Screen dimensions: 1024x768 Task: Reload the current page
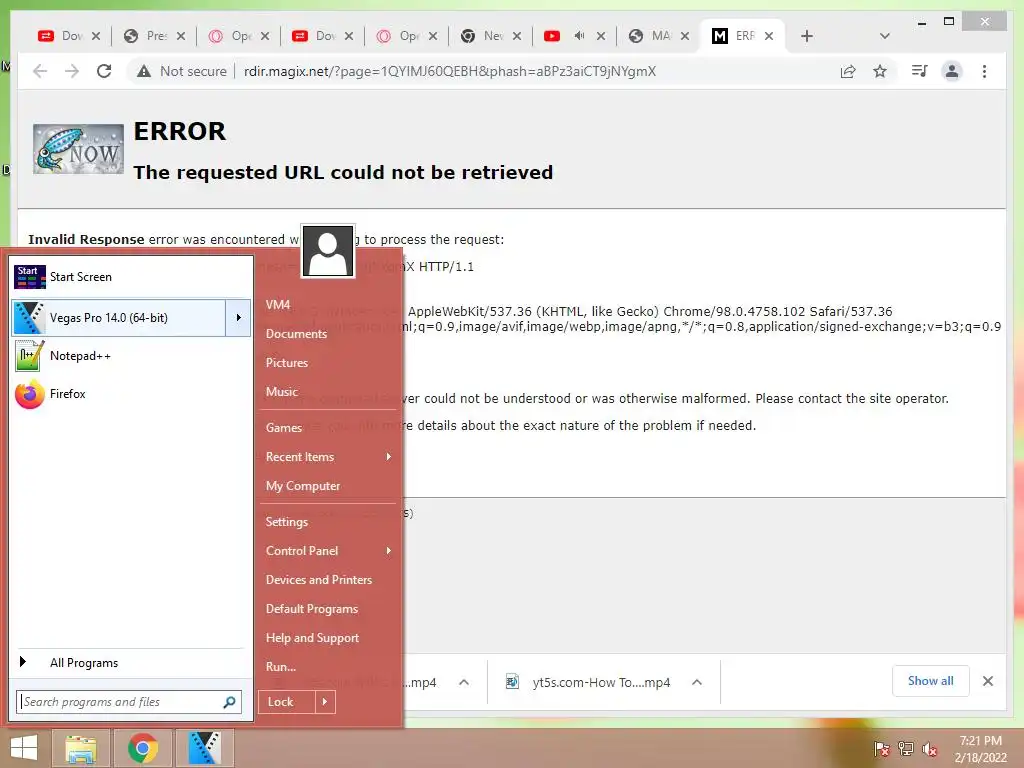[104, 71]
